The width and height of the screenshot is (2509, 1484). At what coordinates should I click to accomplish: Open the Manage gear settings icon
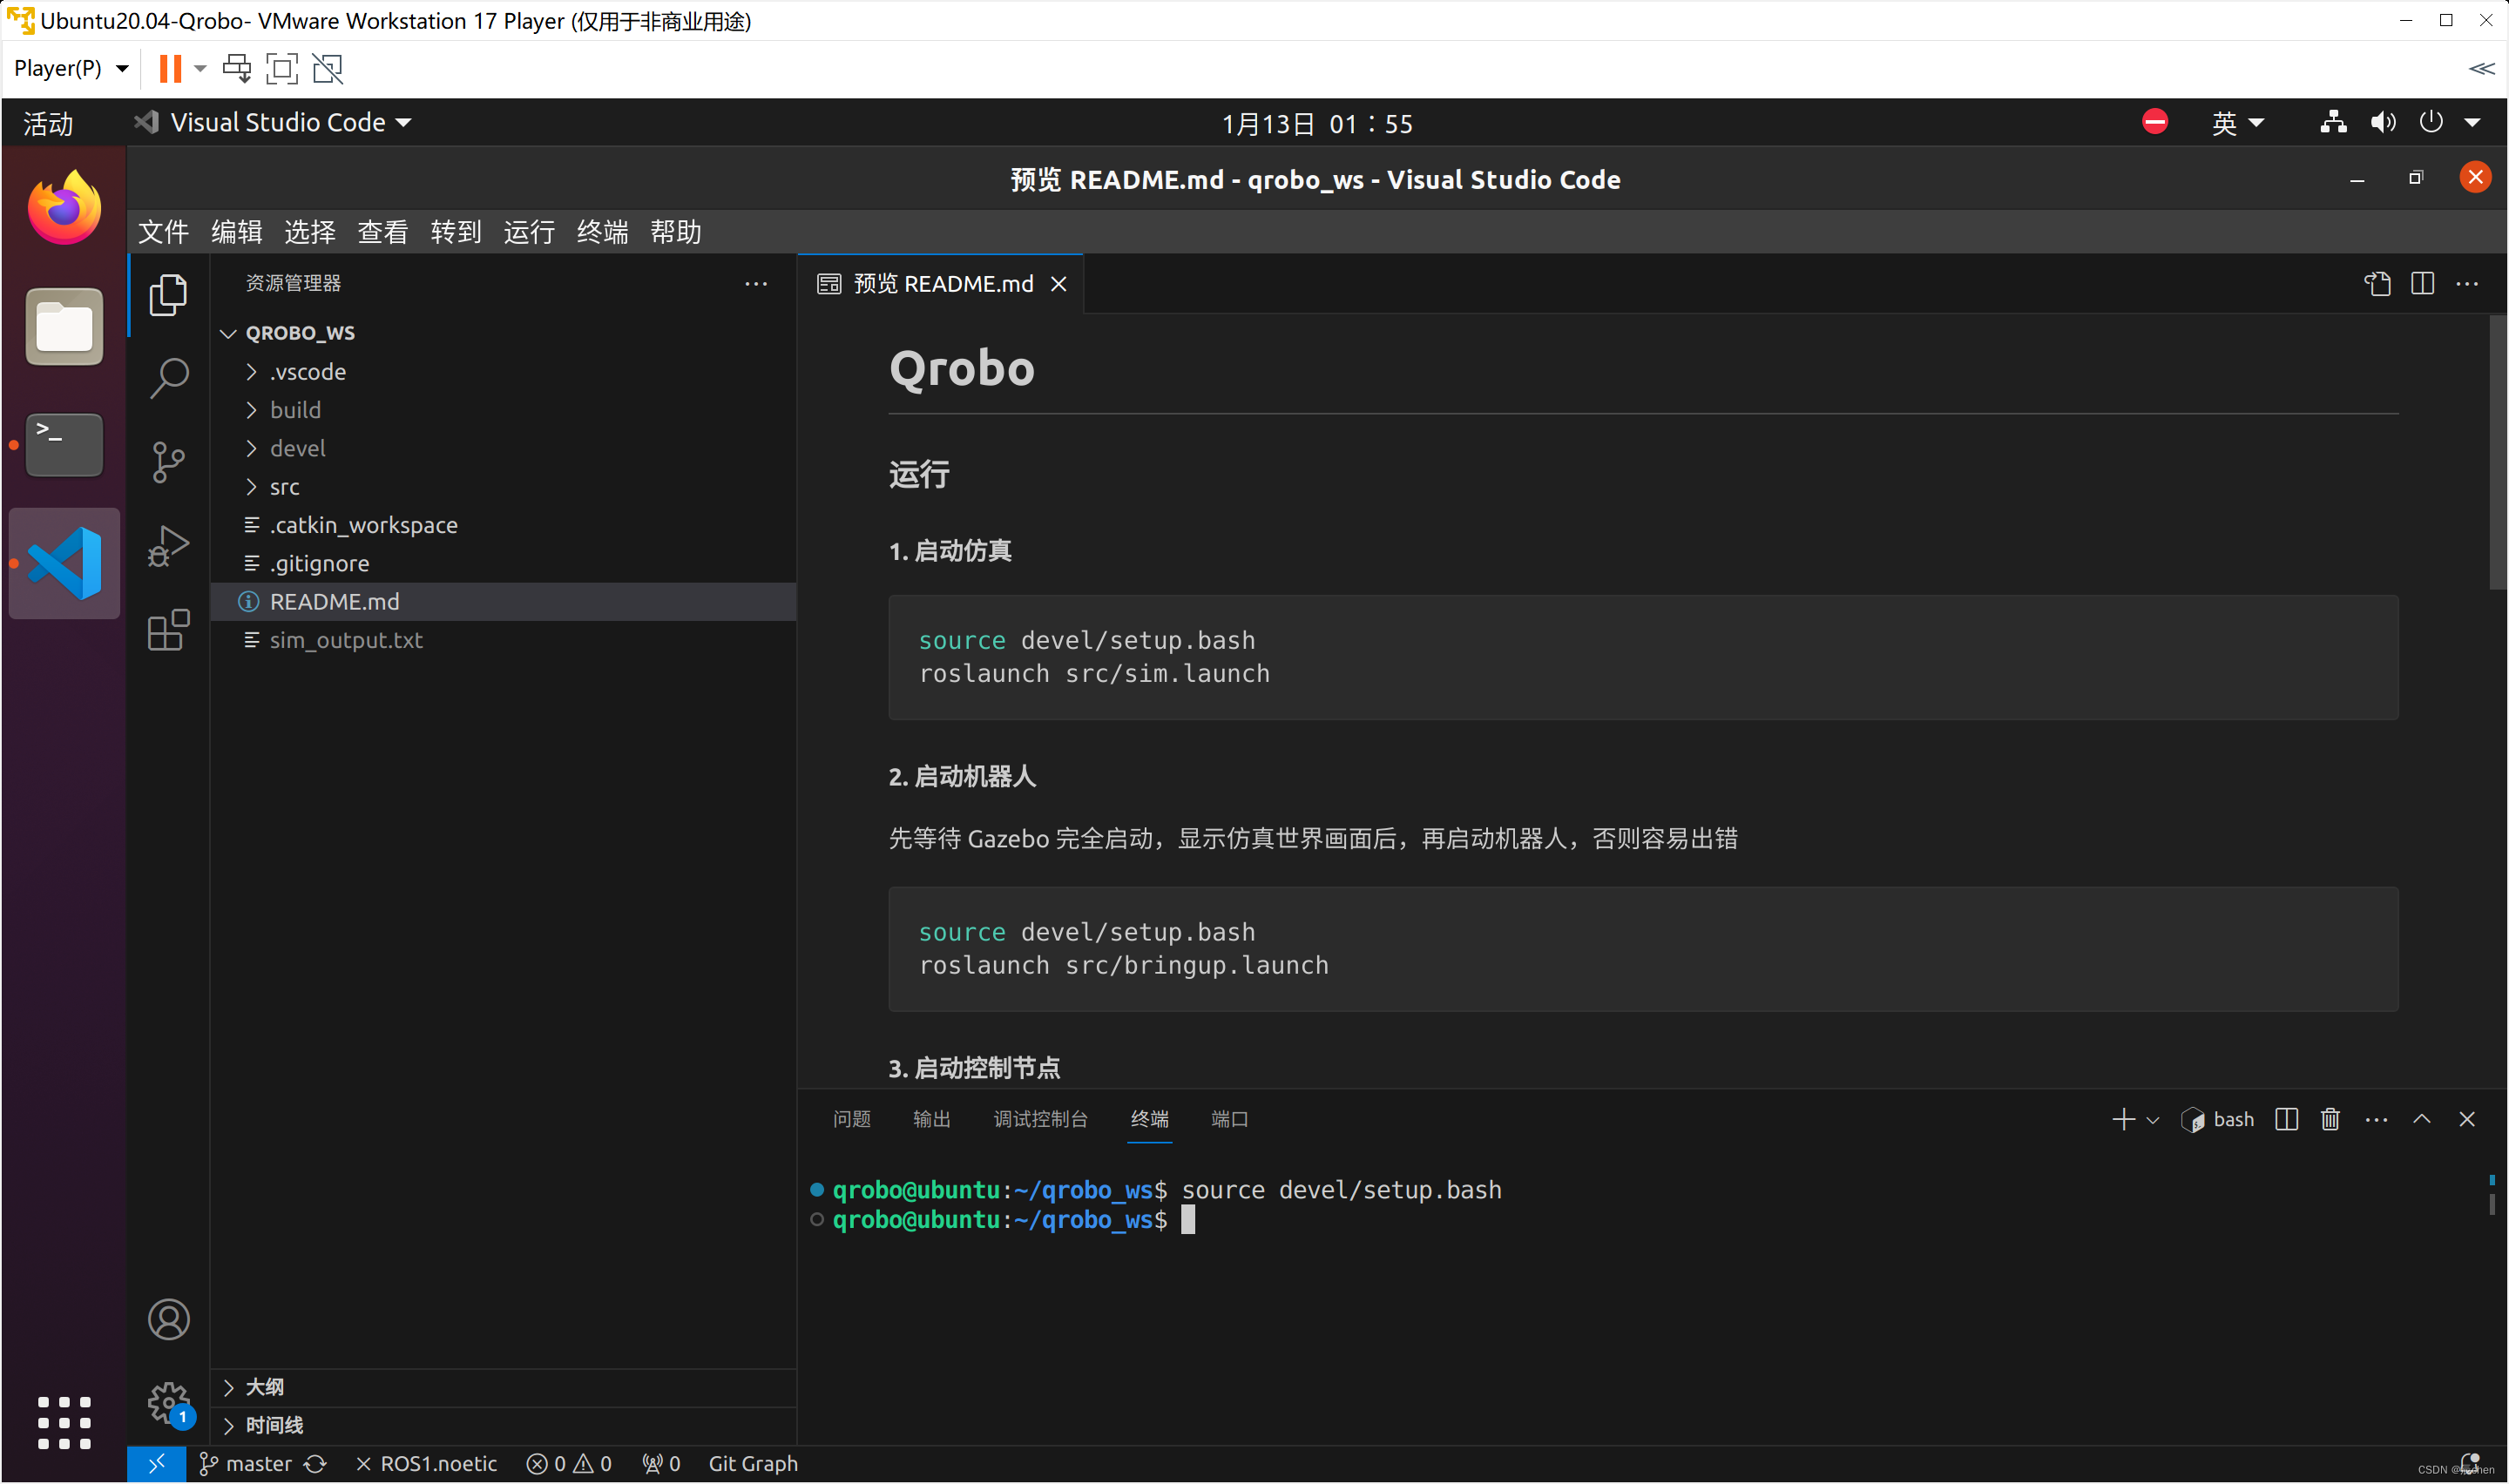pyautogui.click(x=168, y=1403)
